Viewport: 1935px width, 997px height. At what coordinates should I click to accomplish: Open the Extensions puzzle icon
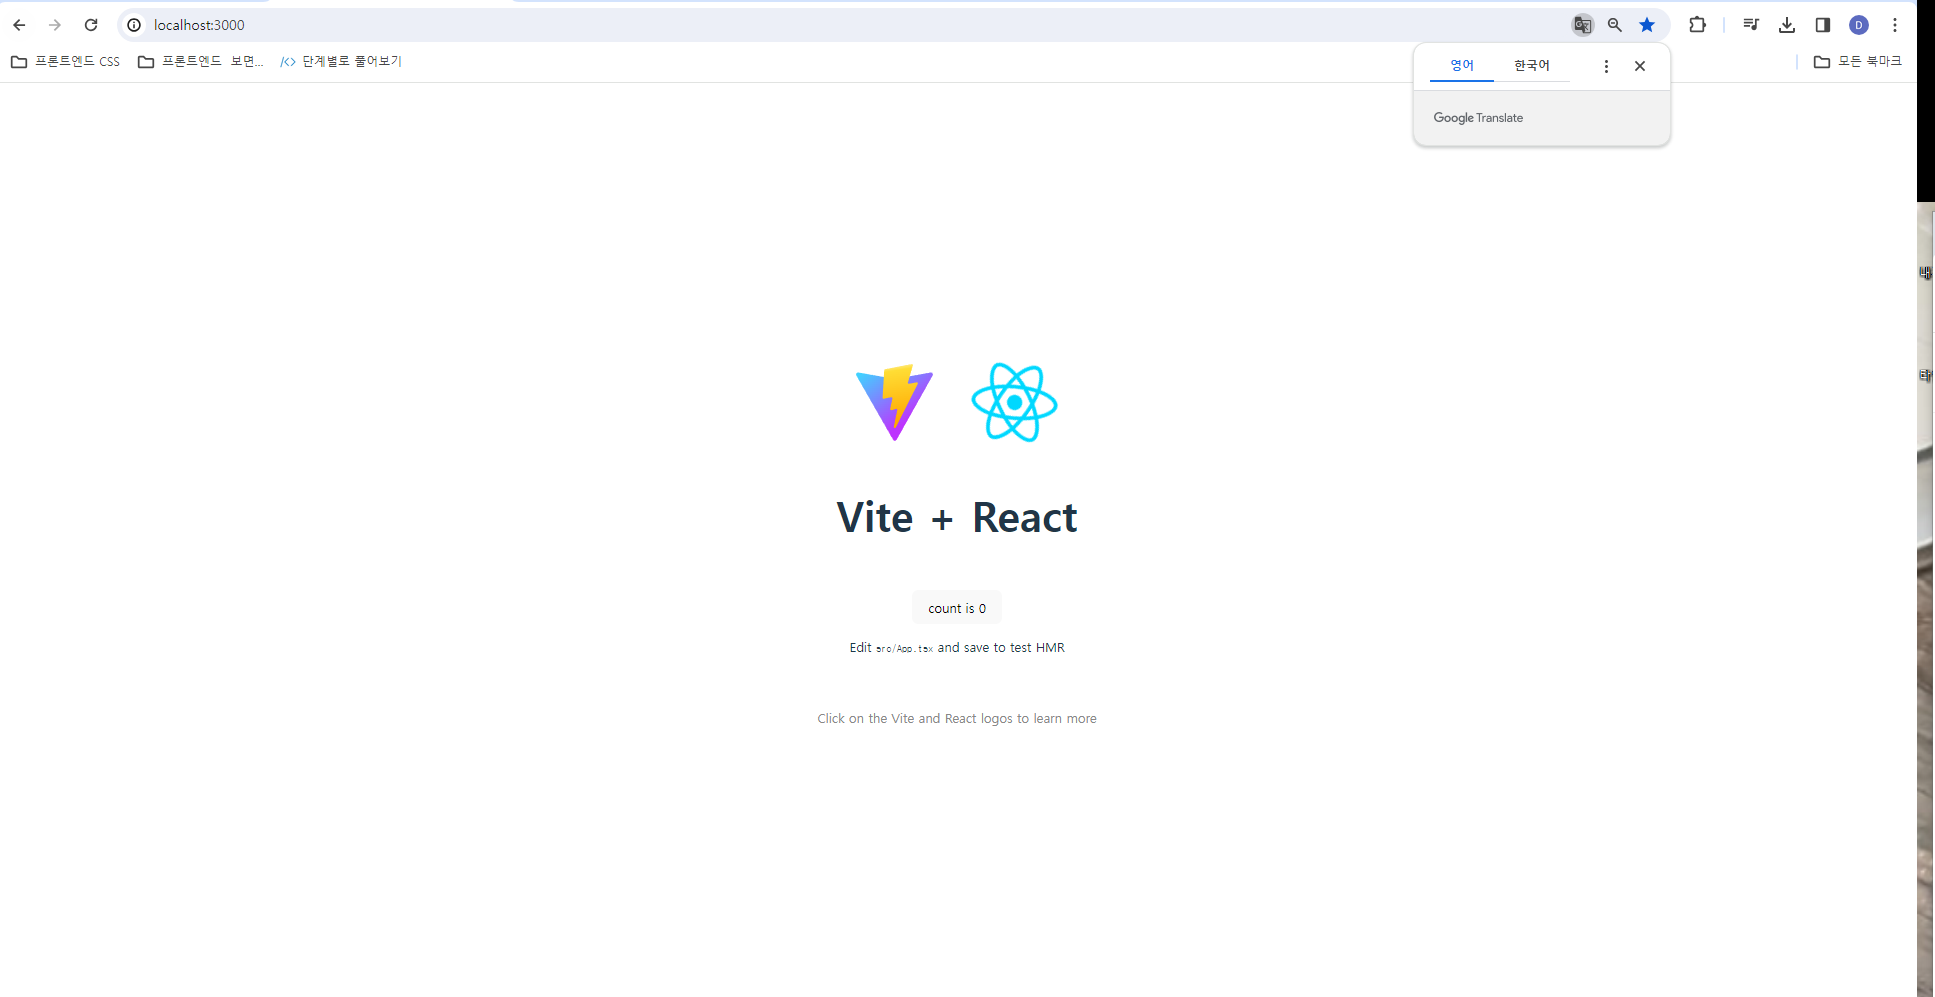coord(1697,25)
